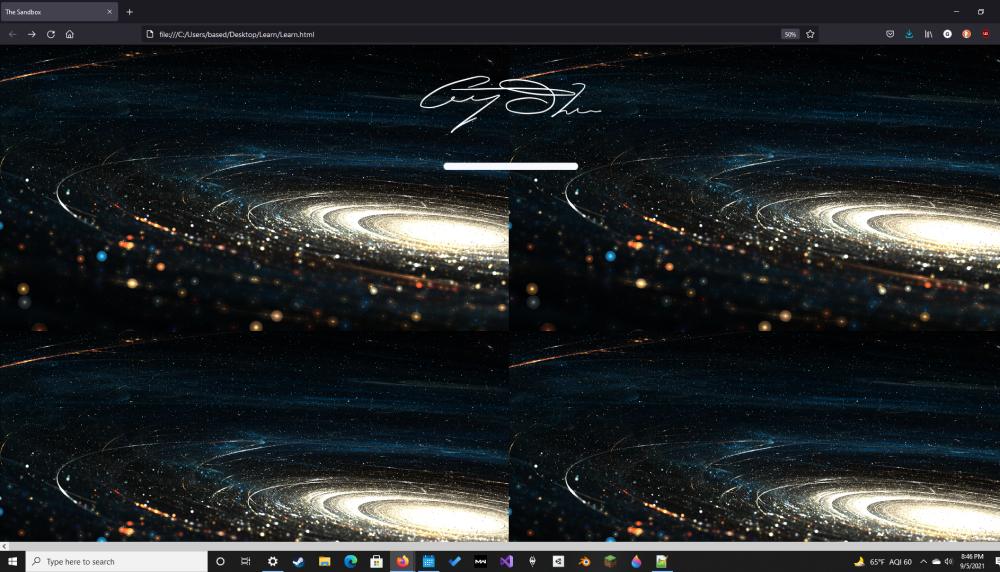The width and height of the screenshot is (1000, 572).
Task: Reload the Learn.html page
Action: [x=50, y=34]
